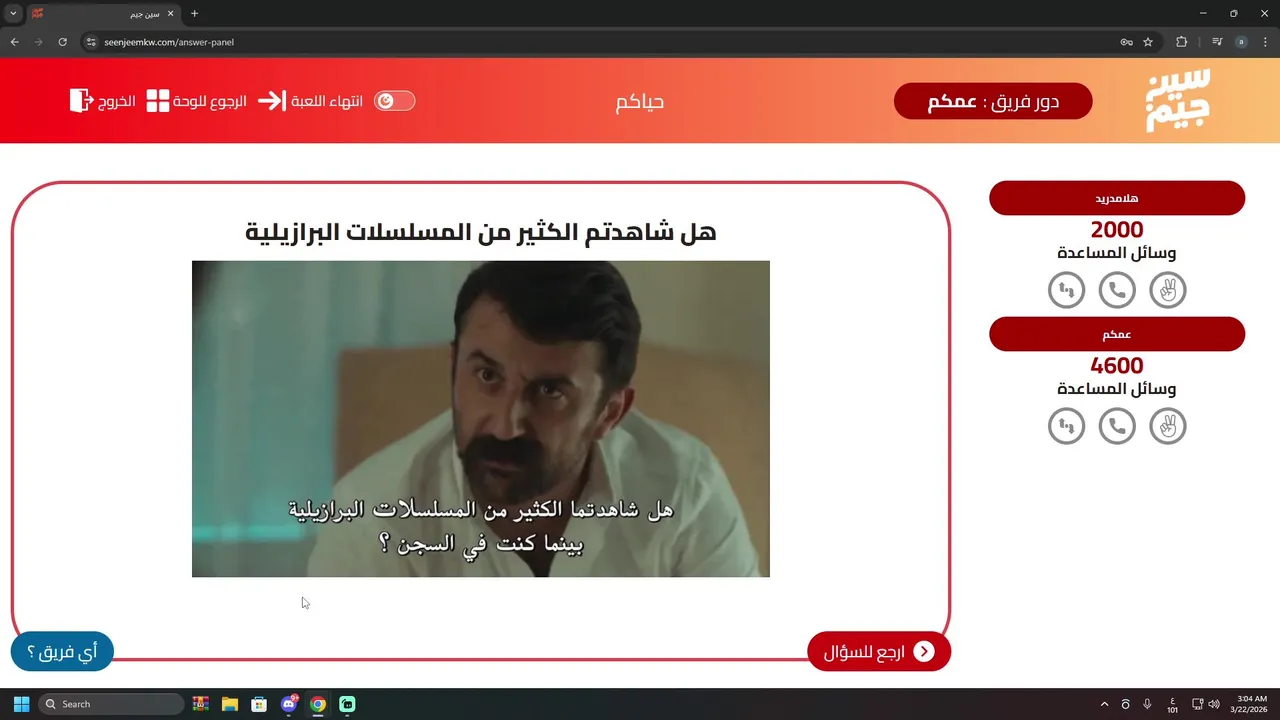The image size is (1280, 720).
Task: View site information icon in address bar
Action: pyautogui.click(x=91, y=42)
